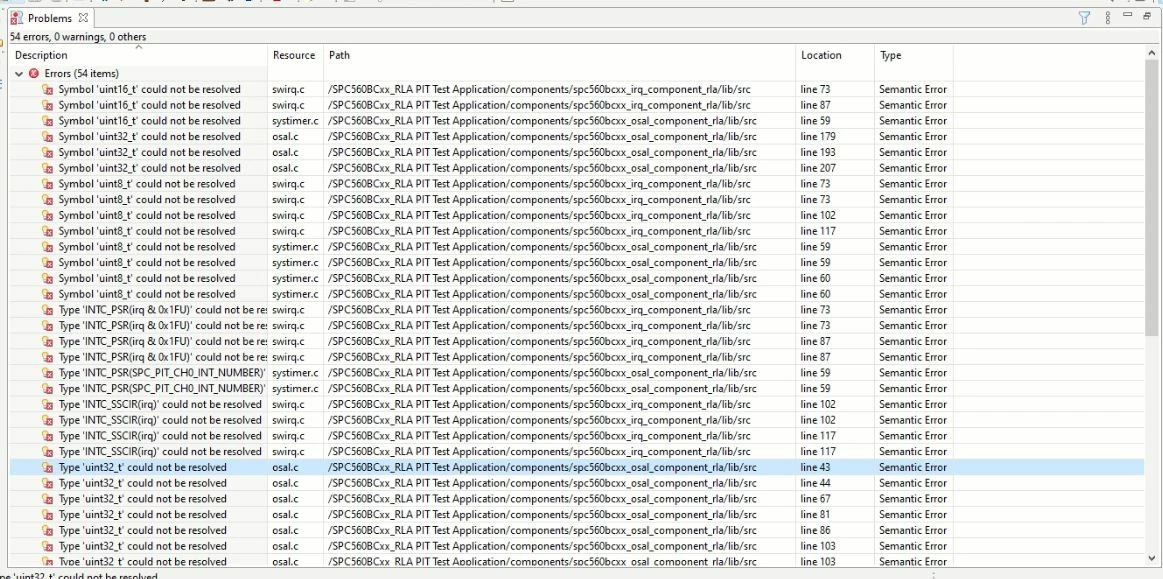The height and width of the screenshot is (579, 1163).
Task: Open the Problems view filter funnel
Action: click(x=1084, y=18)
